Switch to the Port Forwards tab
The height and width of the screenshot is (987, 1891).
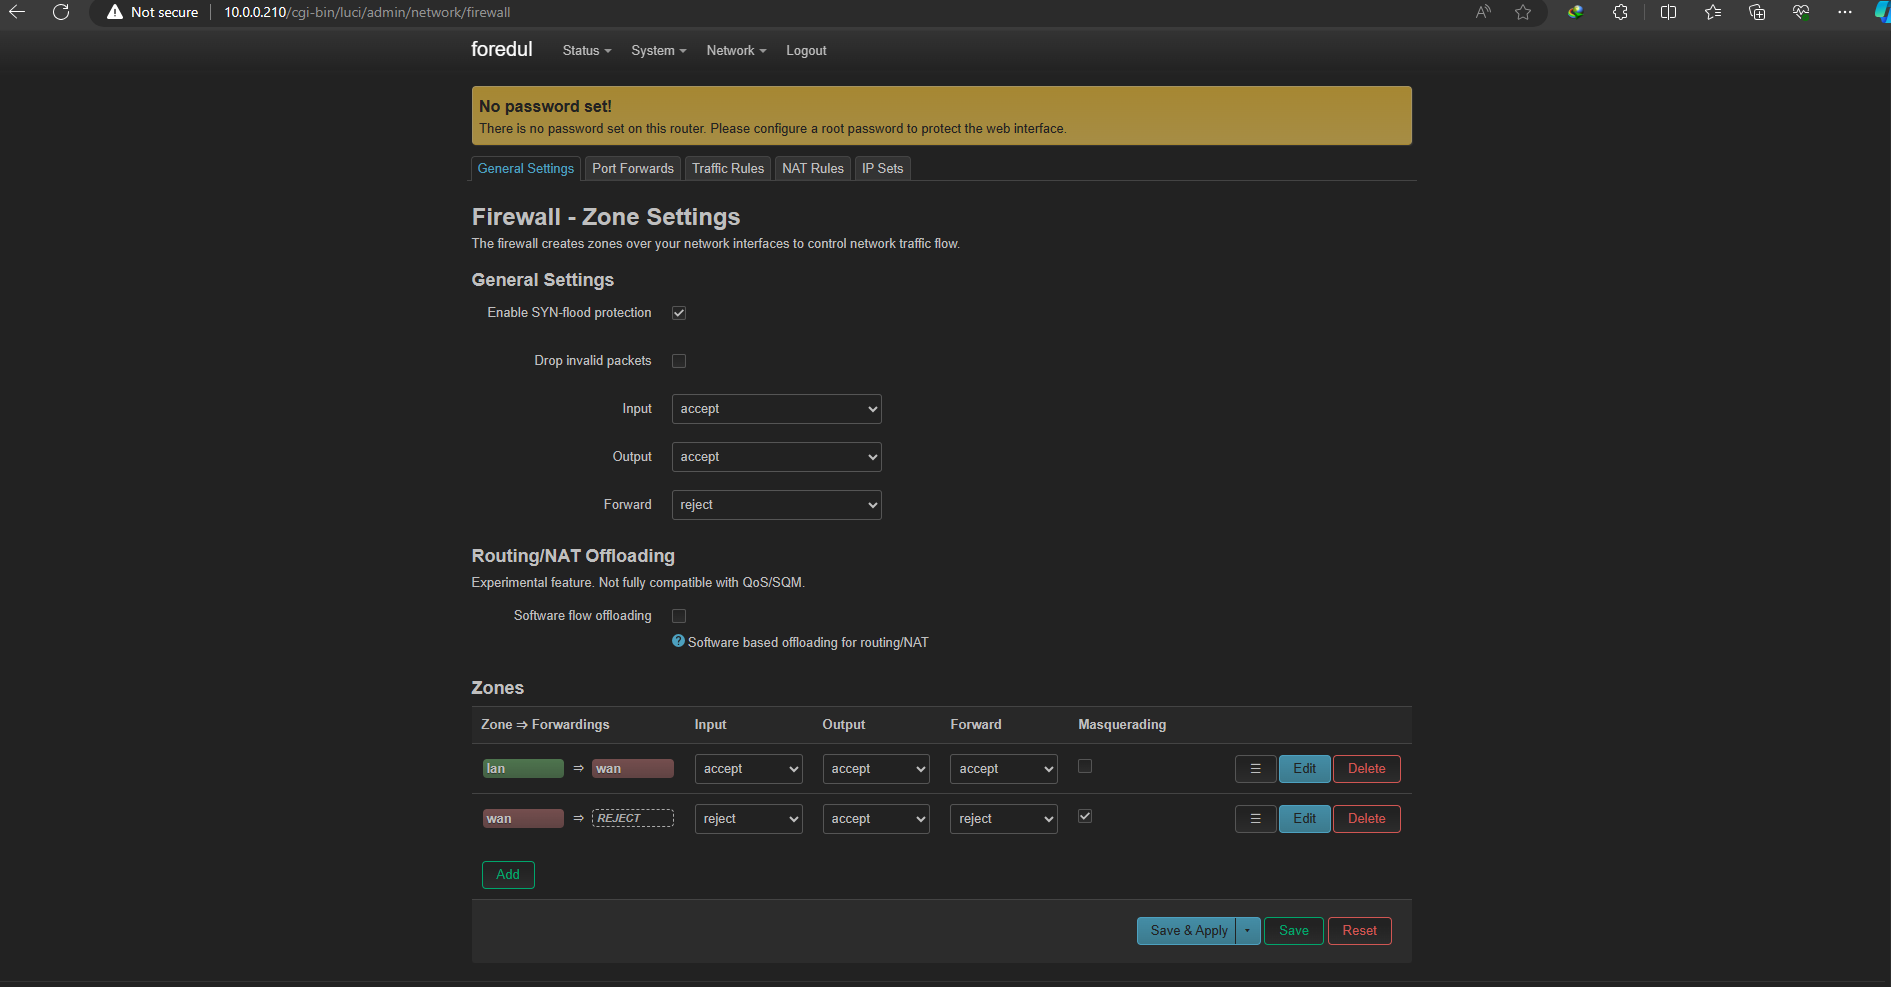pos(632,168)
